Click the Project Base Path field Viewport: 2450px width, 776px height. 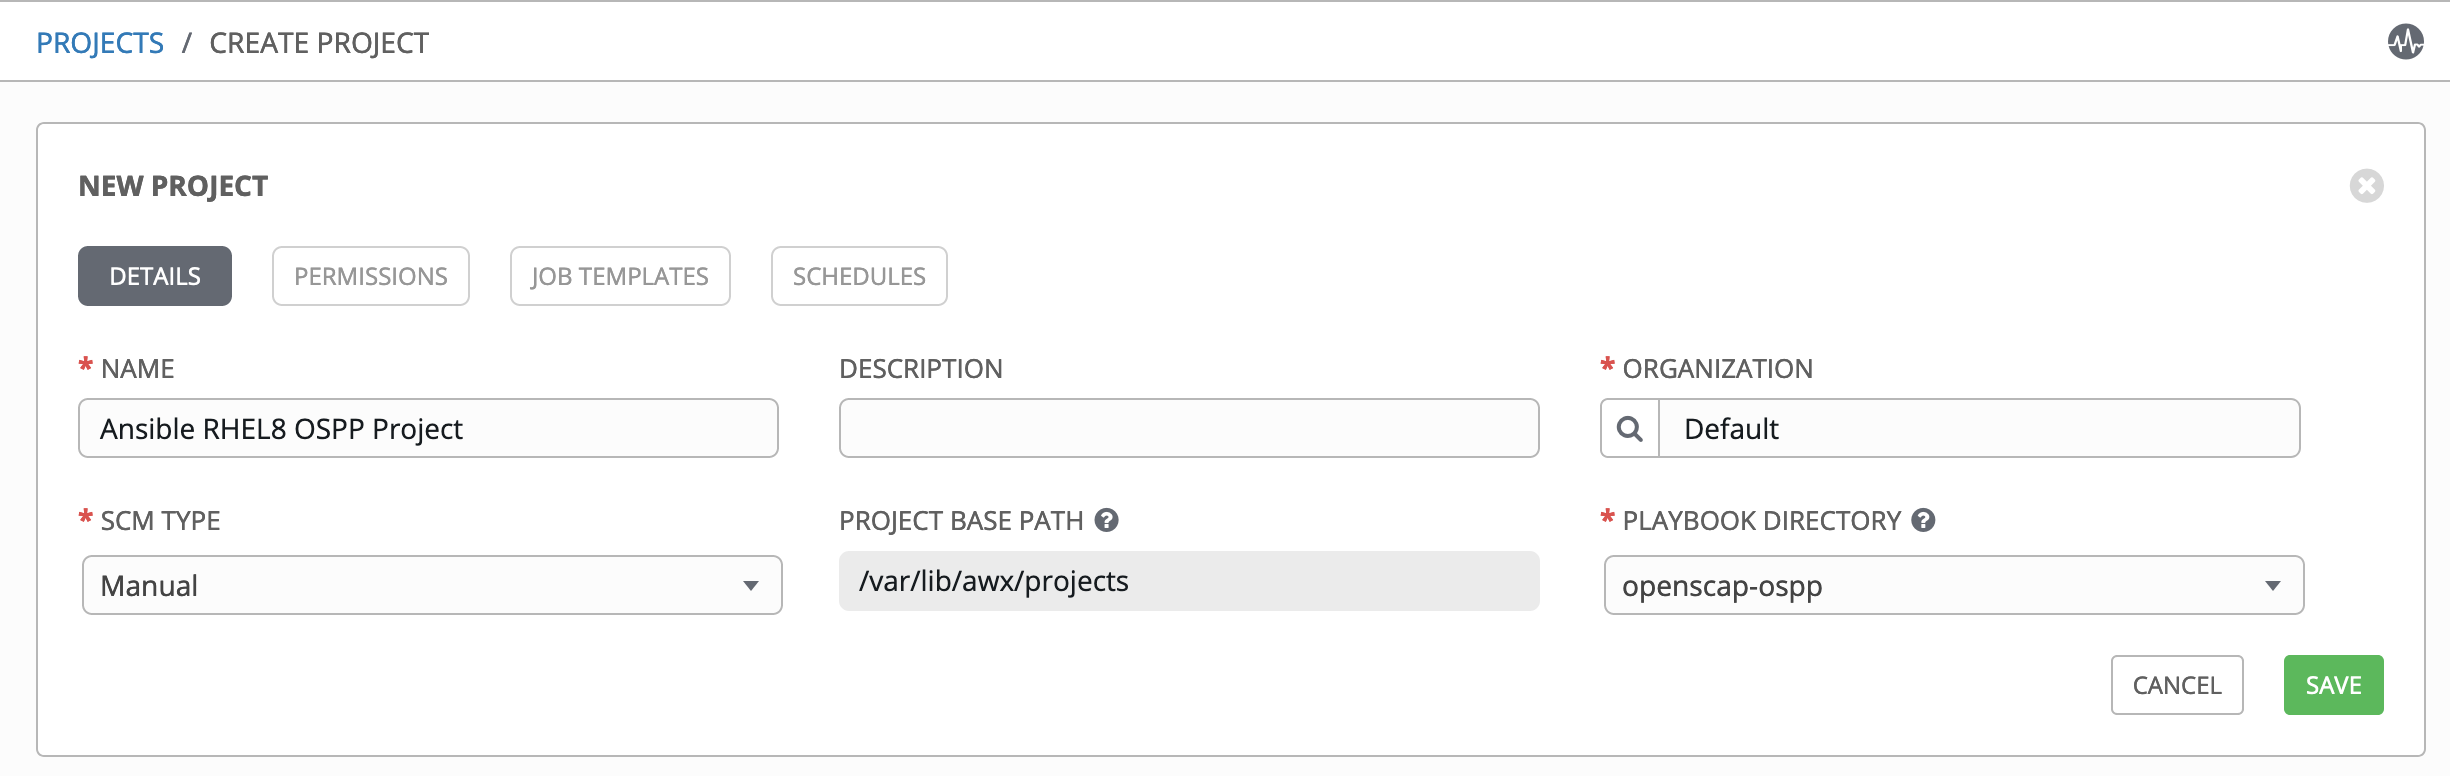click(x=1189, y=581)
